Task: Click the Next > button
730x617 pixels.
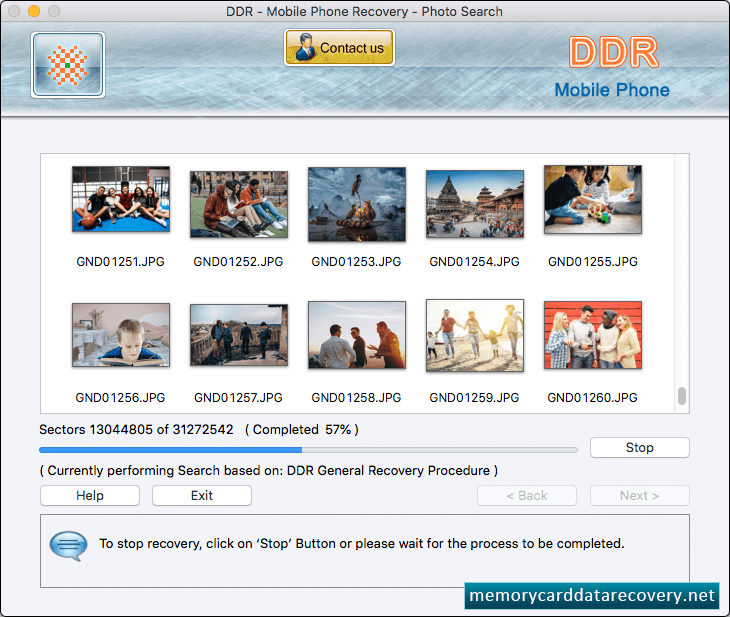Action: click(x=640, y=495)
